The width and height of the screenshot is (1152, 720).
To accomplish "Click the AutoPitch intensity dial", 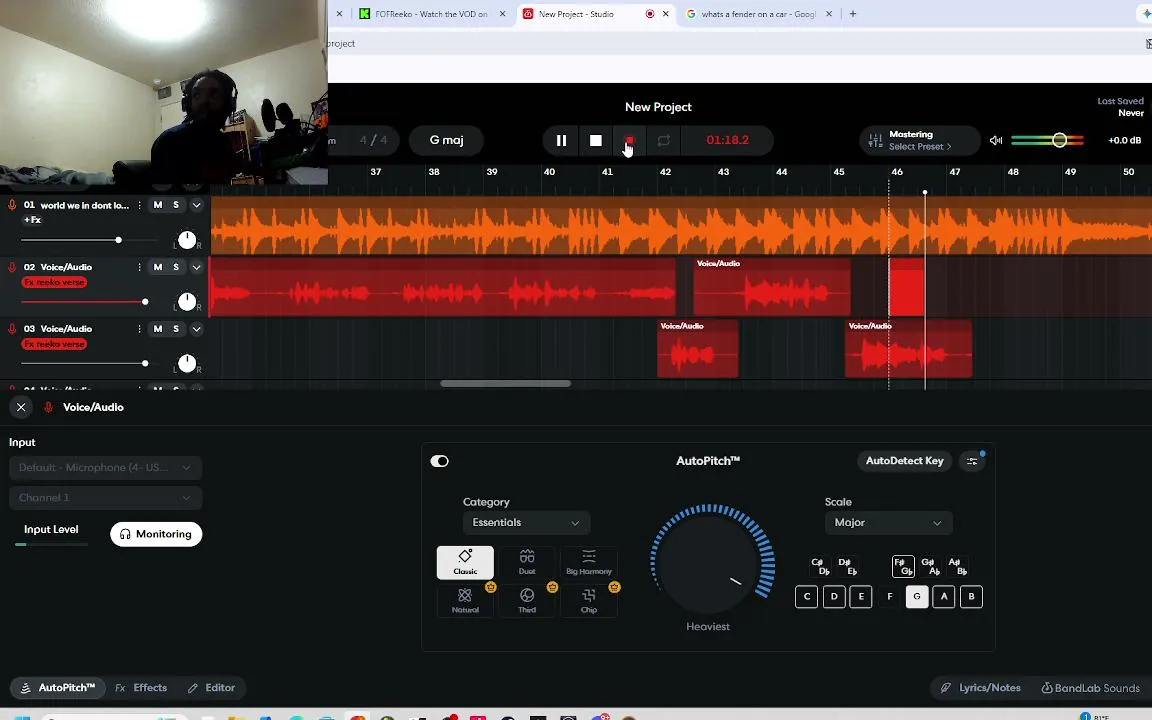I will point(710,563).
